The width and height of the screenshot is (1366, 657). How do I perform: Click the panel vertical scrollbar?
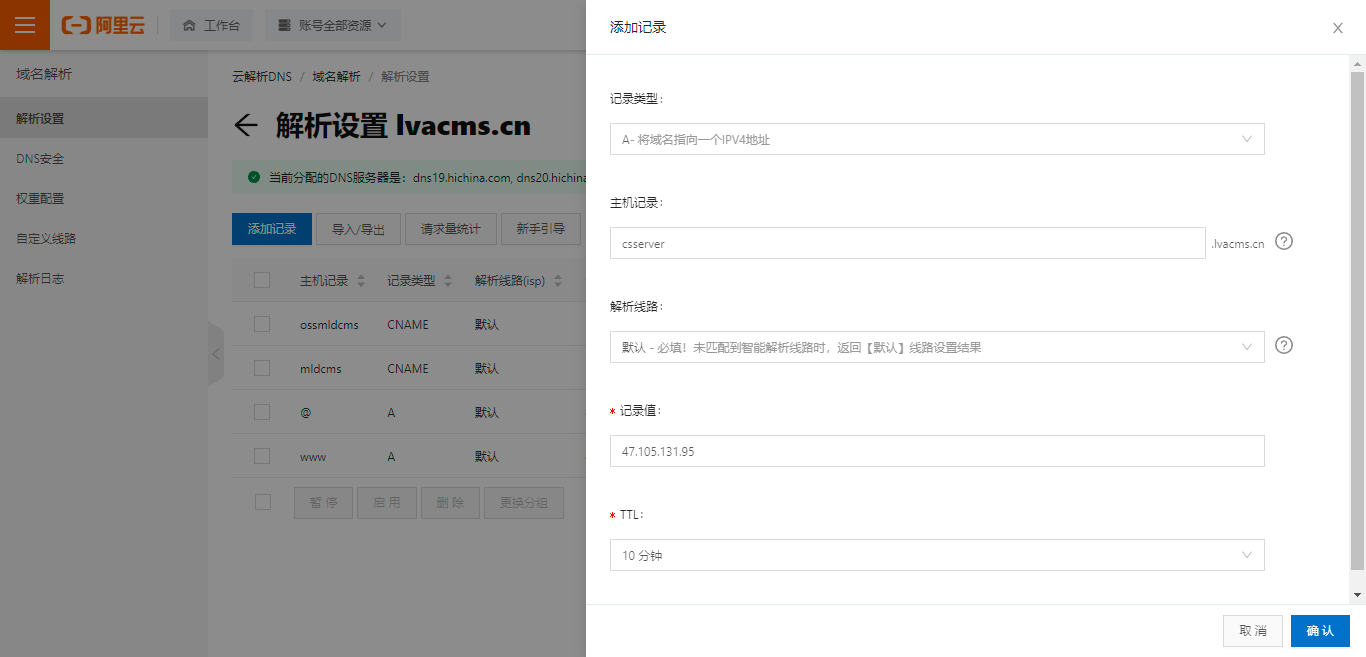point(1357,320)
